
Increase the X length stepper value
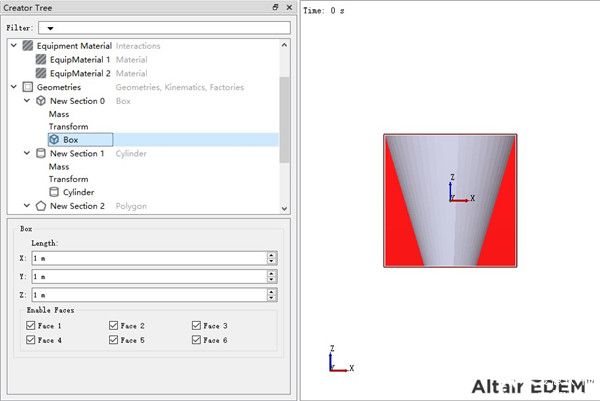[x=271, y=254]
